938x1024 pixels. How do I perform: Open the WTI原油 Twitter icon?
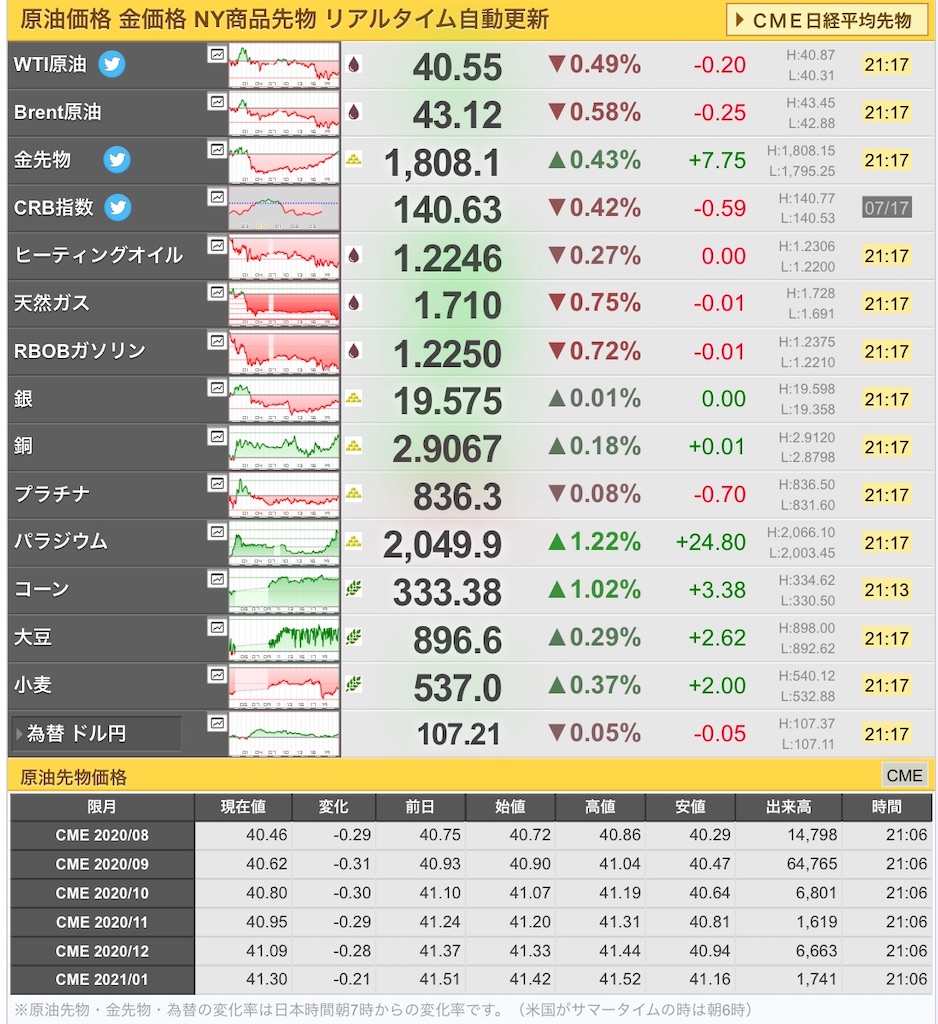112,64
